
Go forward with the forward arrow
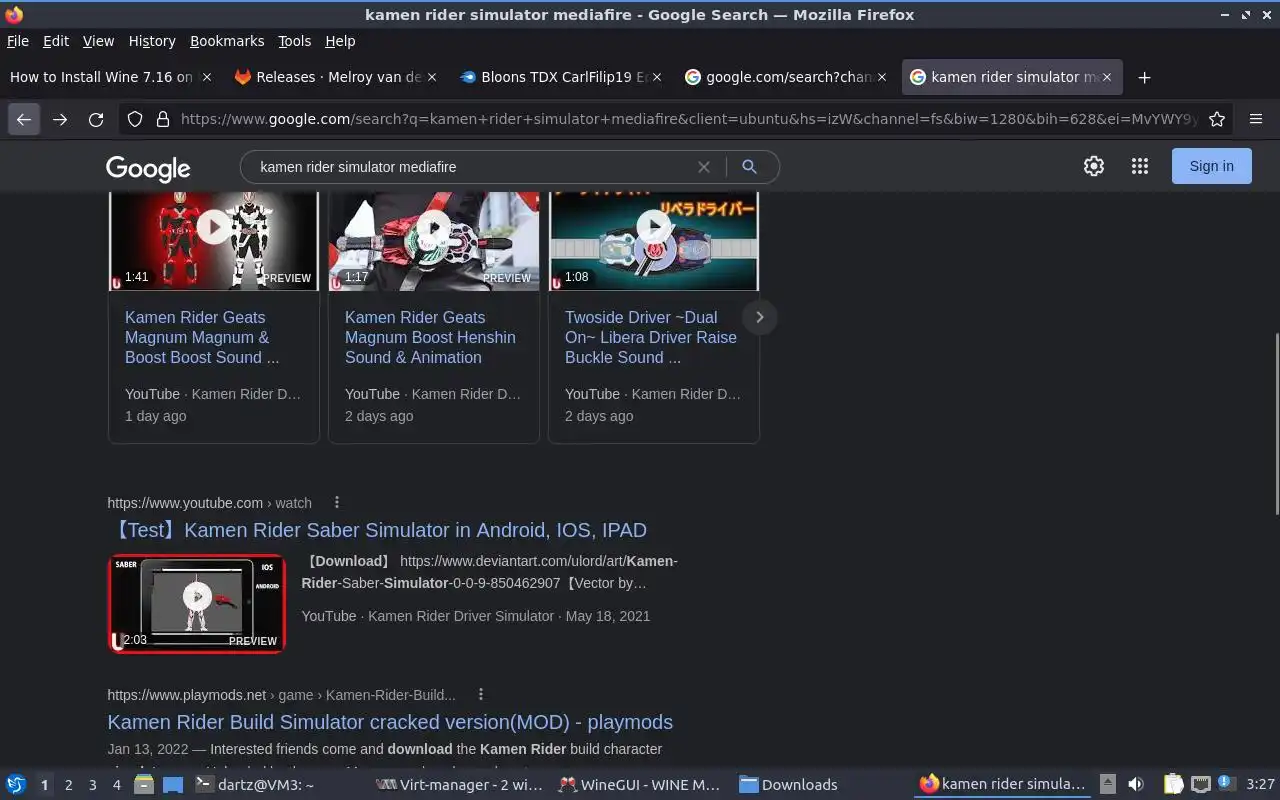coord(60,119)
